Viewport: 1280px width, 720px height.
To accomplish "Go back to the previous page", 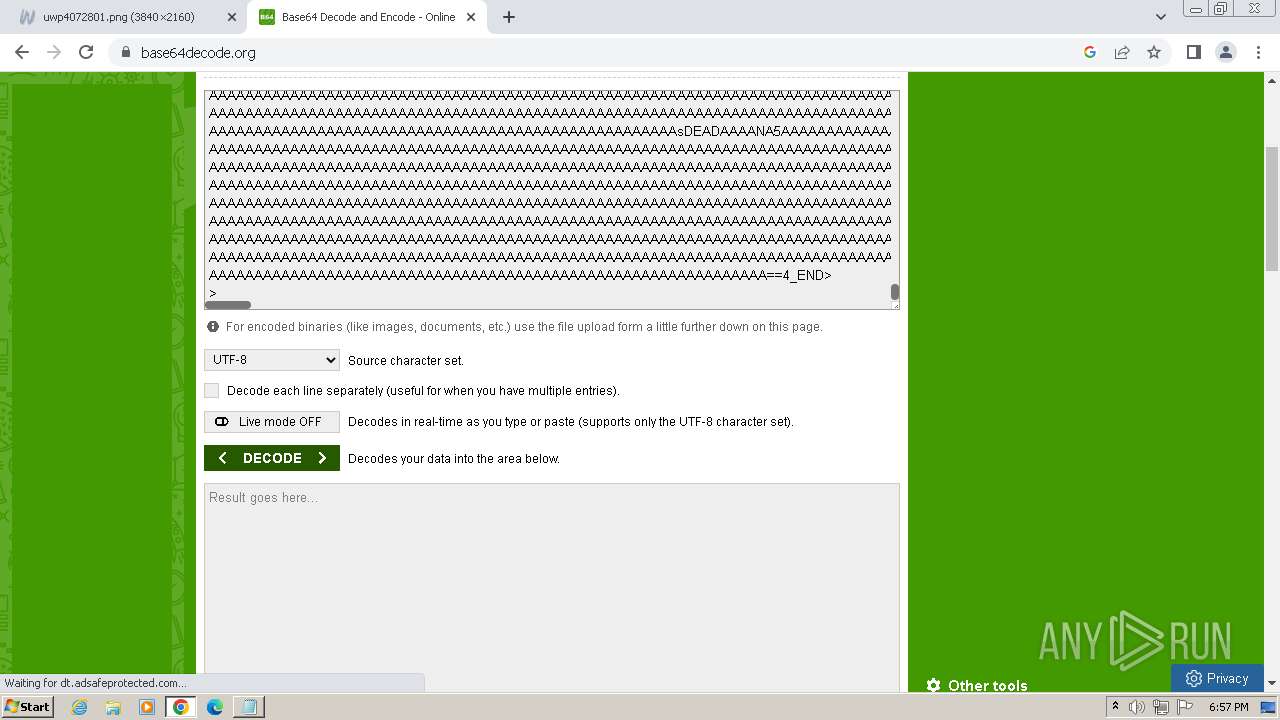I will pos(22,52).
